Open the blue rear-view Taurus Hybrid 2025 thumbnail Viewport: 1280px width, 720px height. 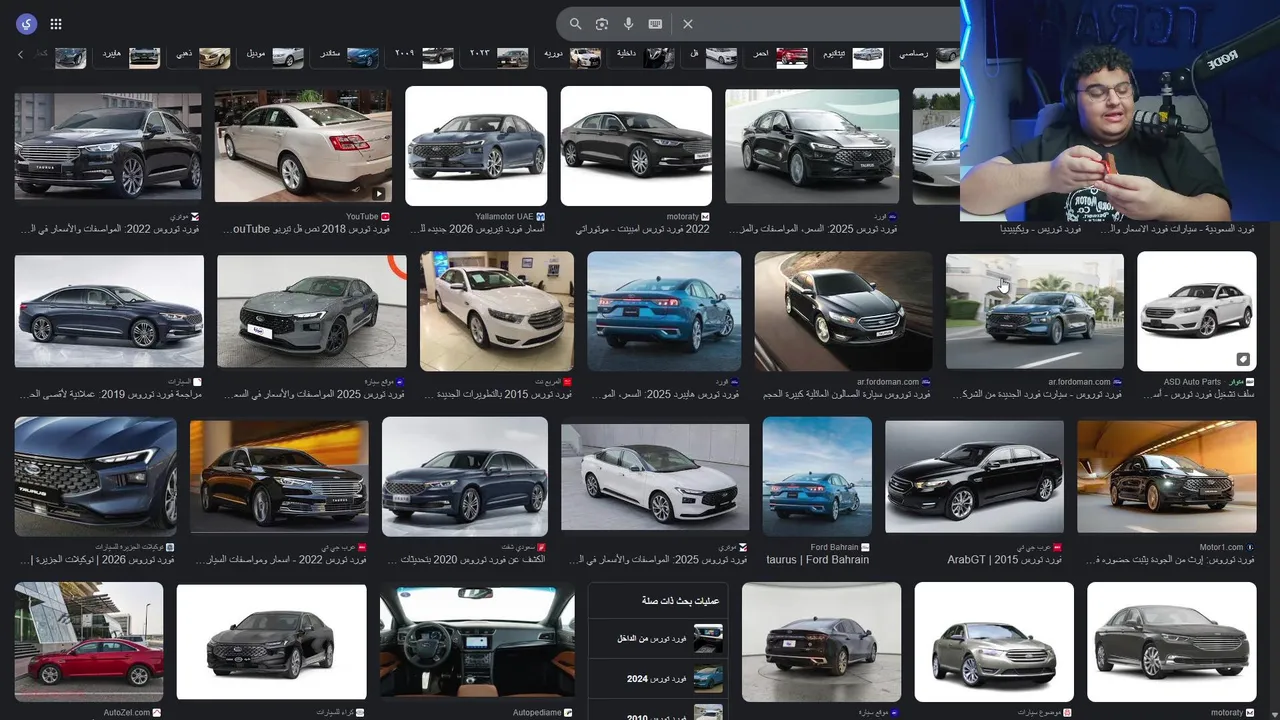point(664,311)
